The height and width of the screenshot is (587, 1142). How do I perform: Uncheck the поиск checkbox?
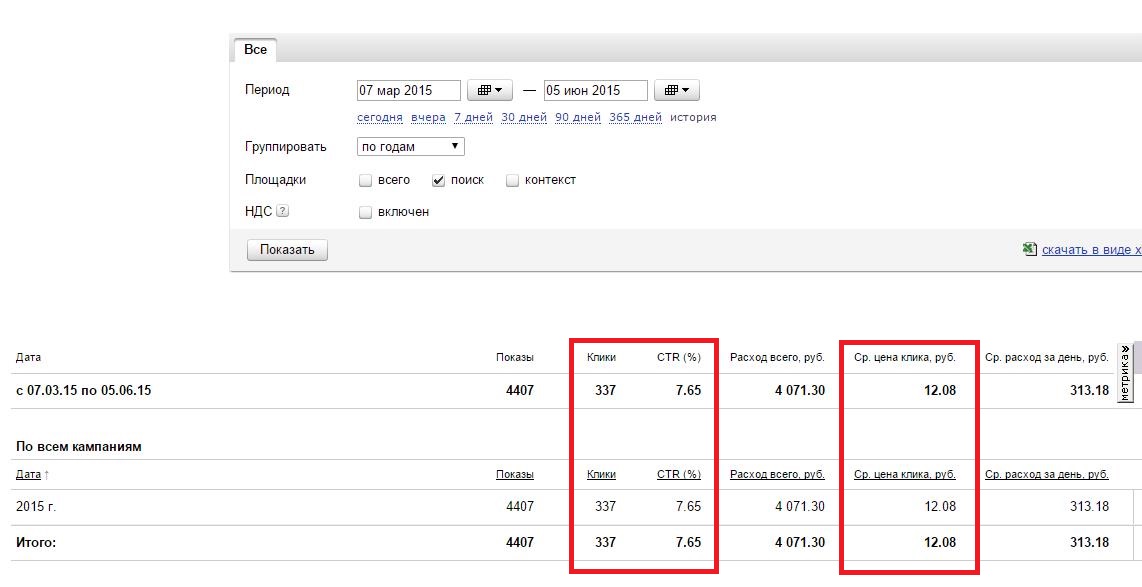438,181
